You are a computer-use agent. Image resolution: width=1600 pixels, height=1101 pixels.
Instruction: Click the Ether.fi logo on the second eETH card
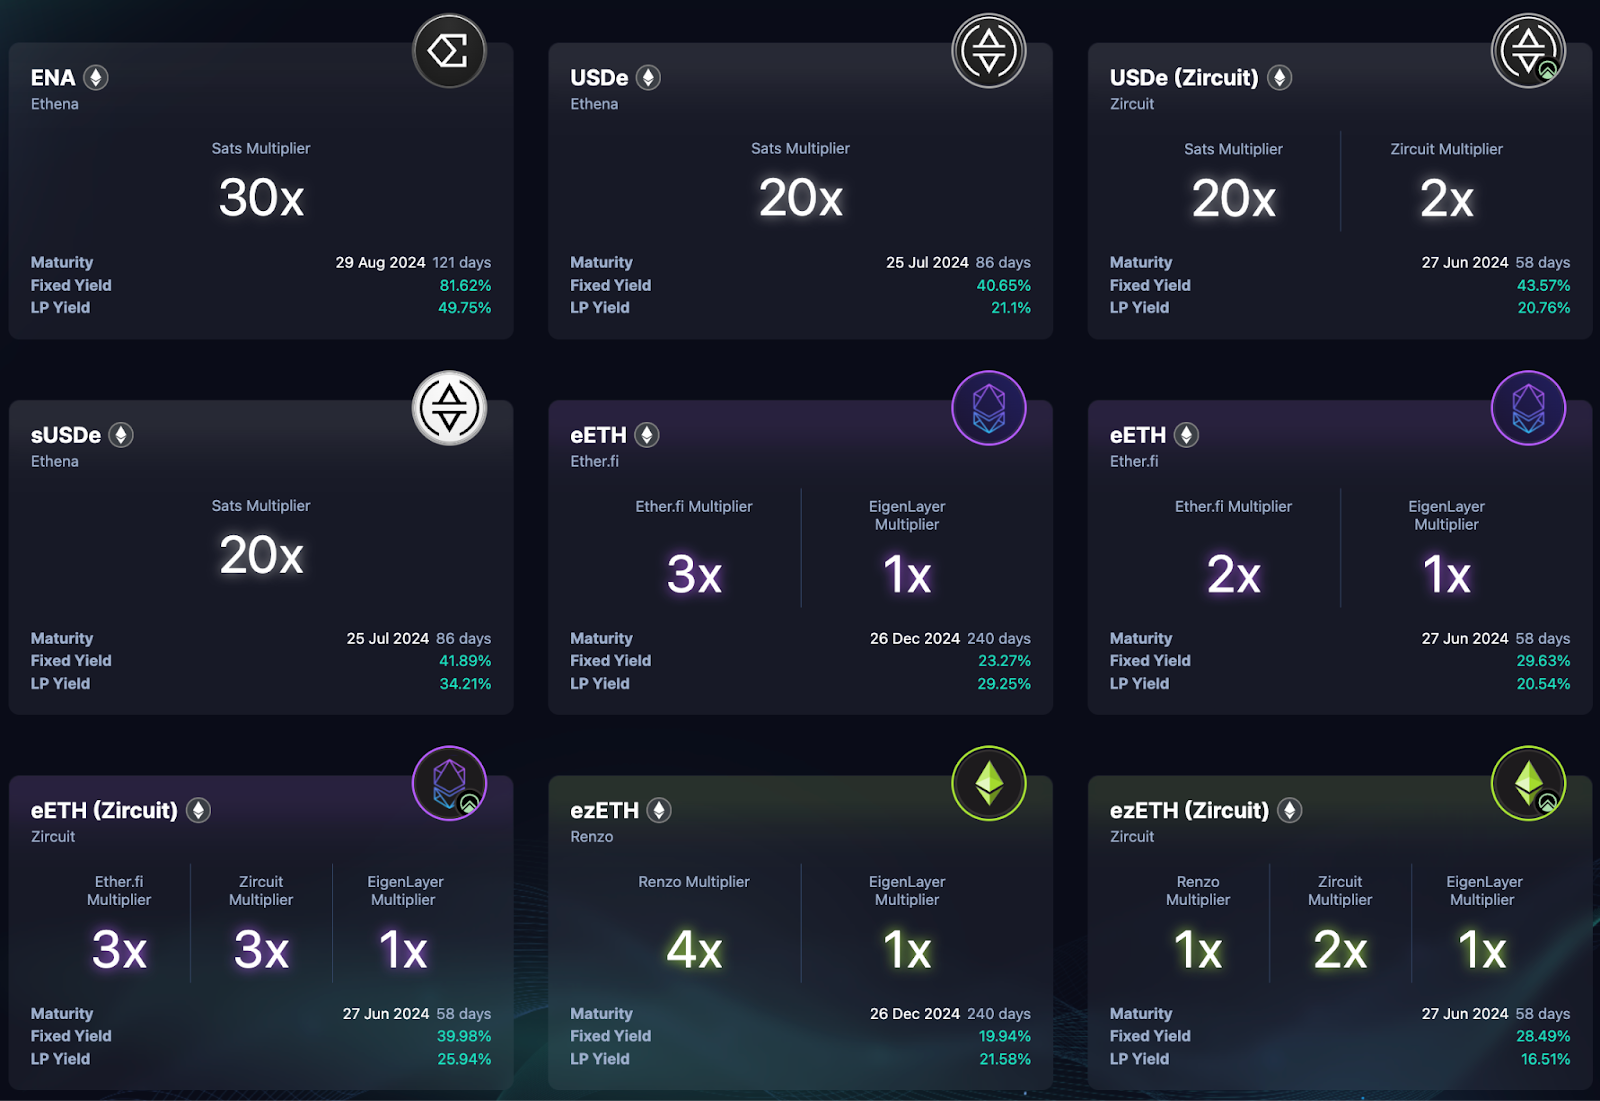point(1529,408)
